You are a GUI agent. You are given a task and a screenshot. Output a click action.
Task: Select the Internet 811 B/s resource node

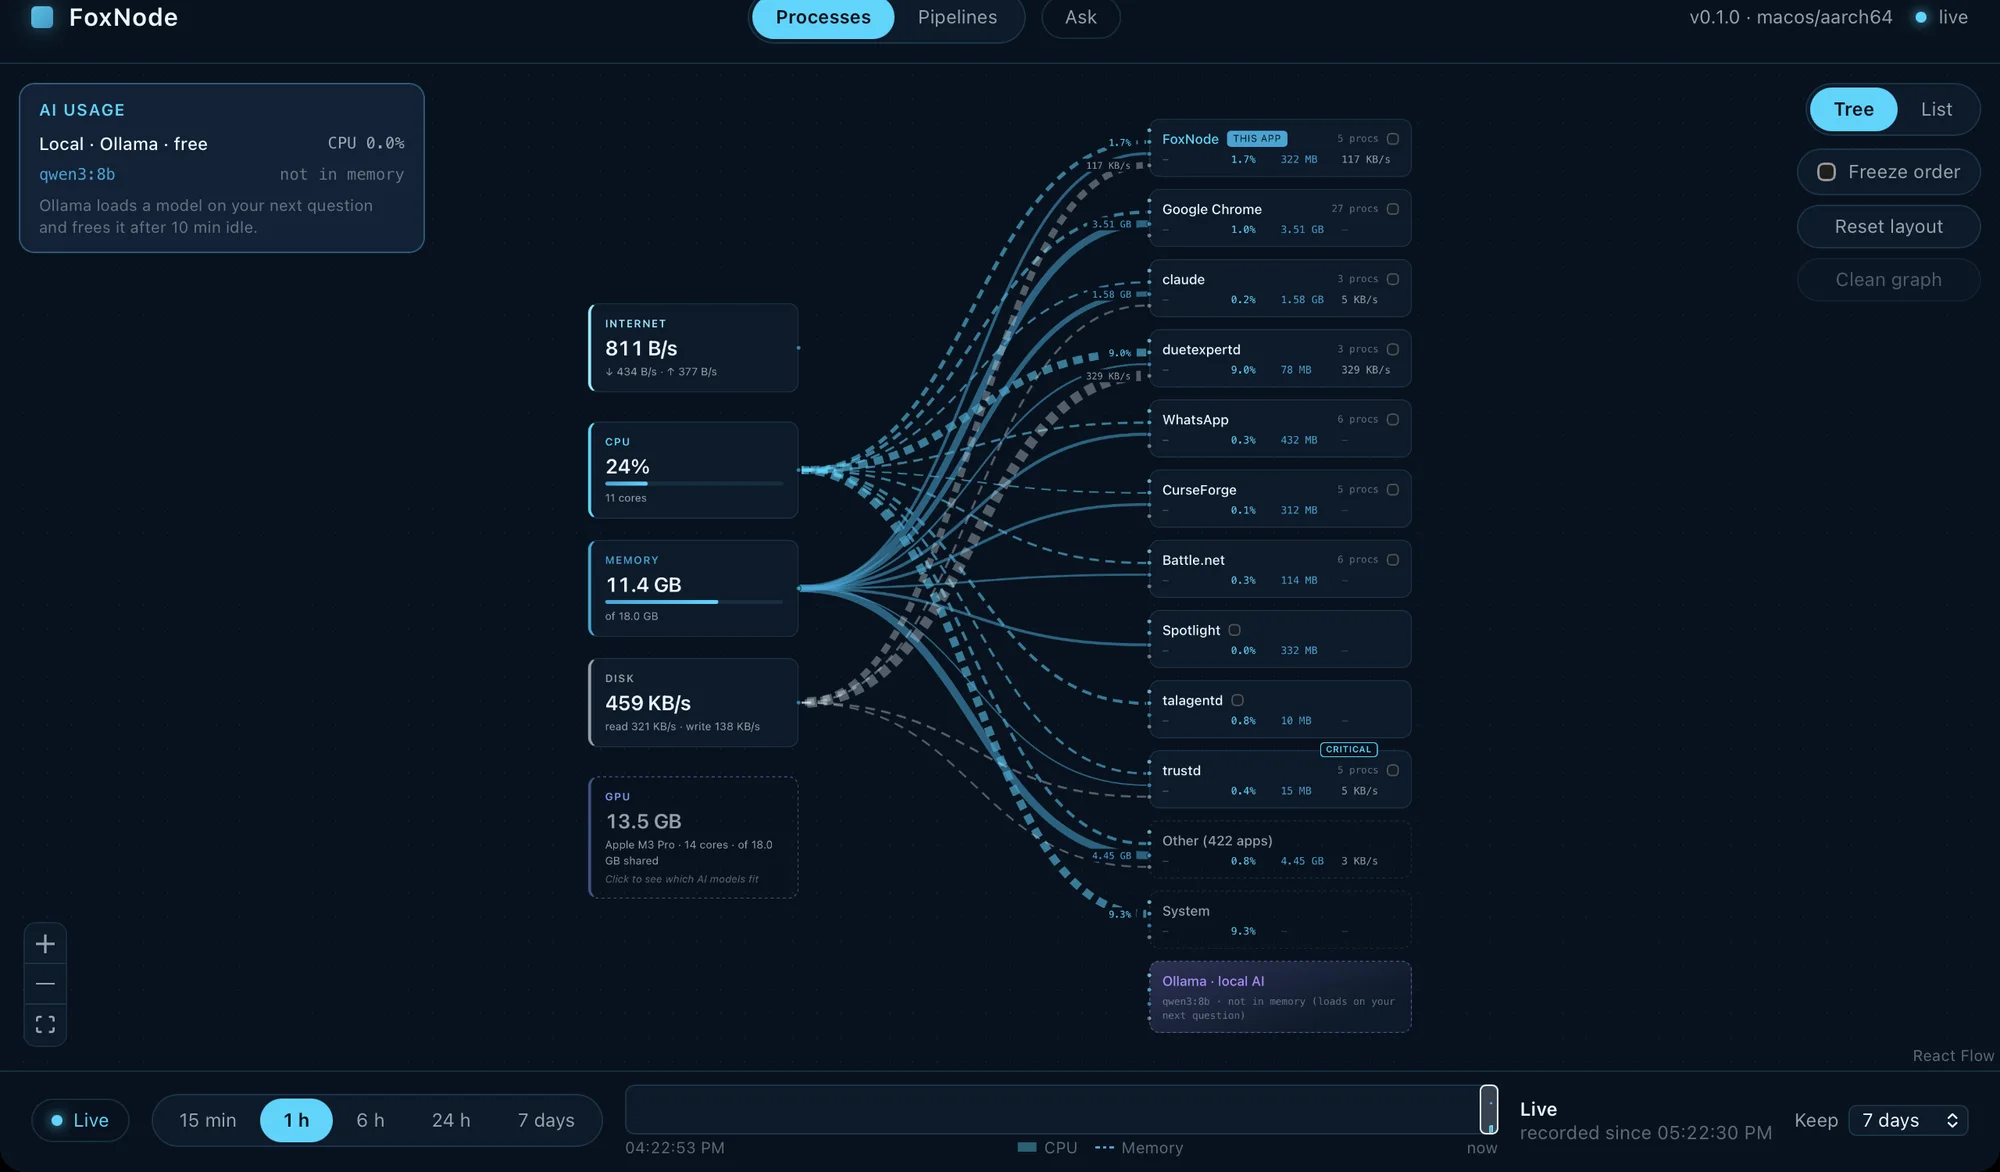click(693, 347)
